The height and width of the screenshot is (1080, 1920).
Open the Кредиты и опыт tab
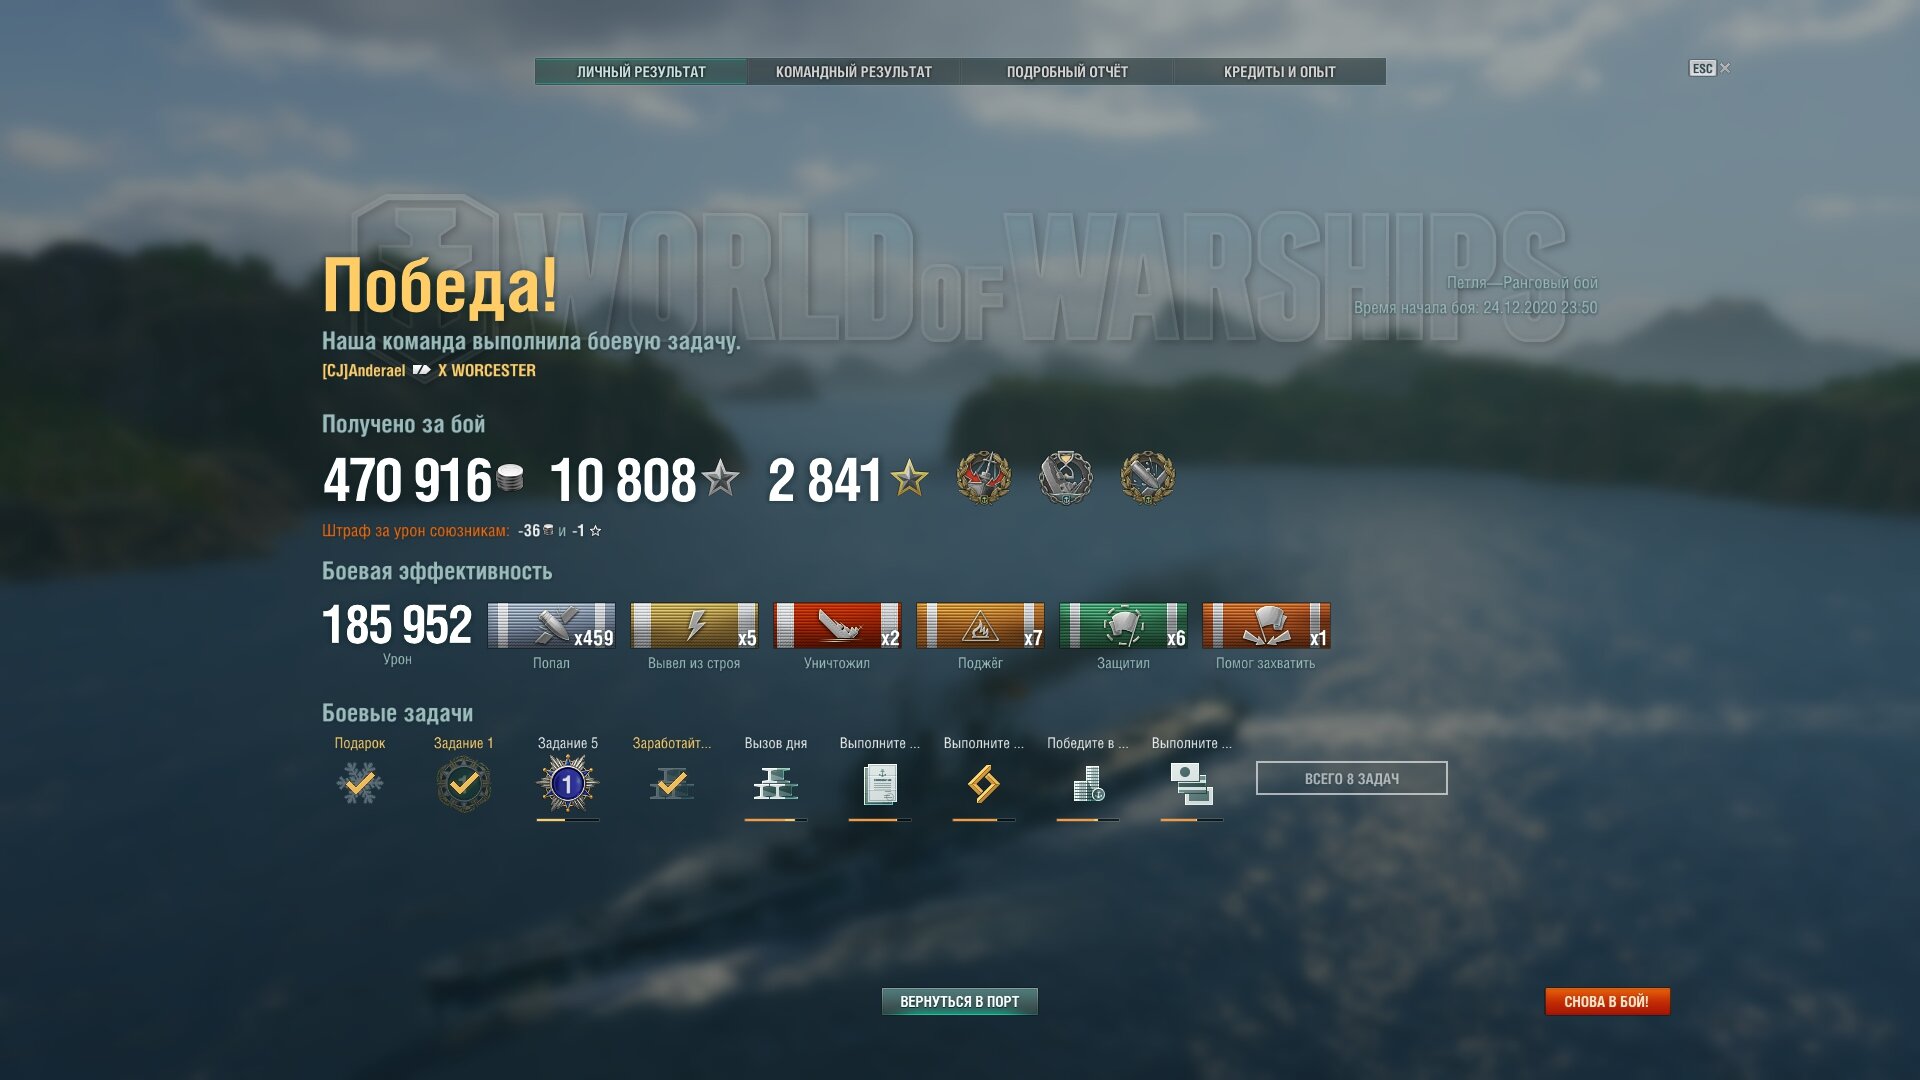pyautogui.click(x=1280, y=72)
